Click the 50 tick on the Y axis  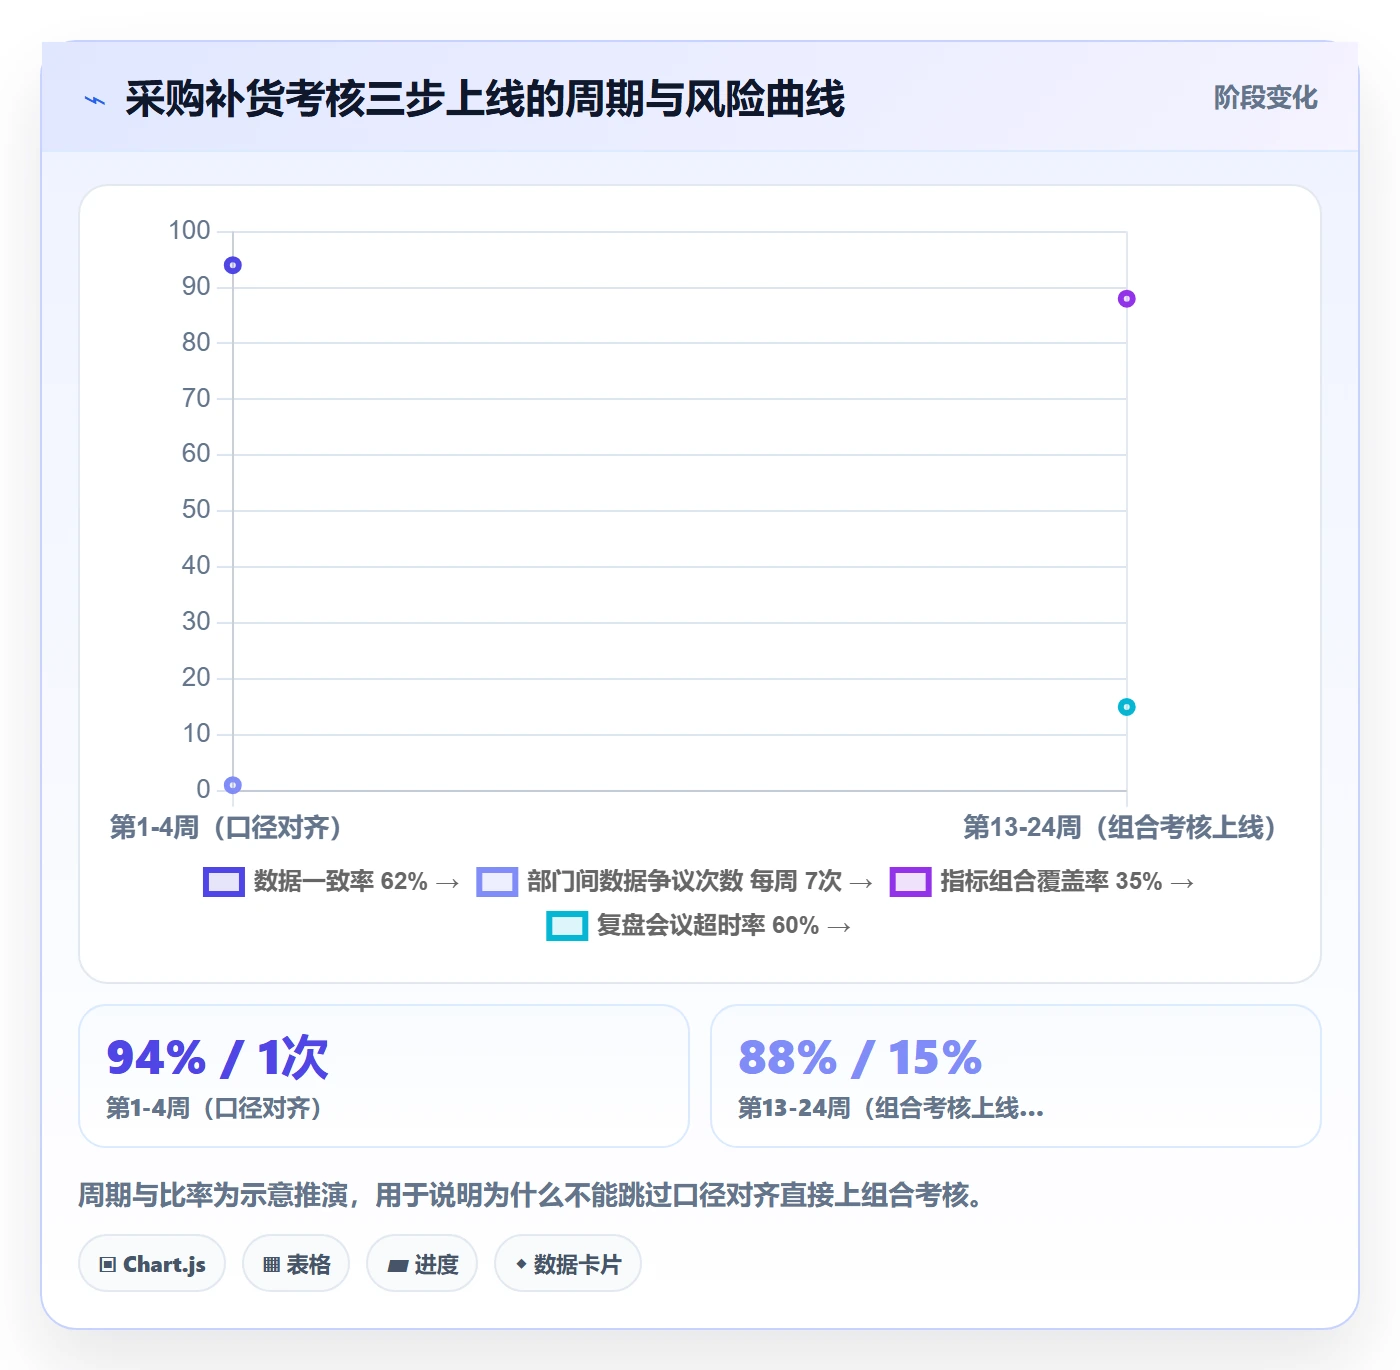point(196,510)
